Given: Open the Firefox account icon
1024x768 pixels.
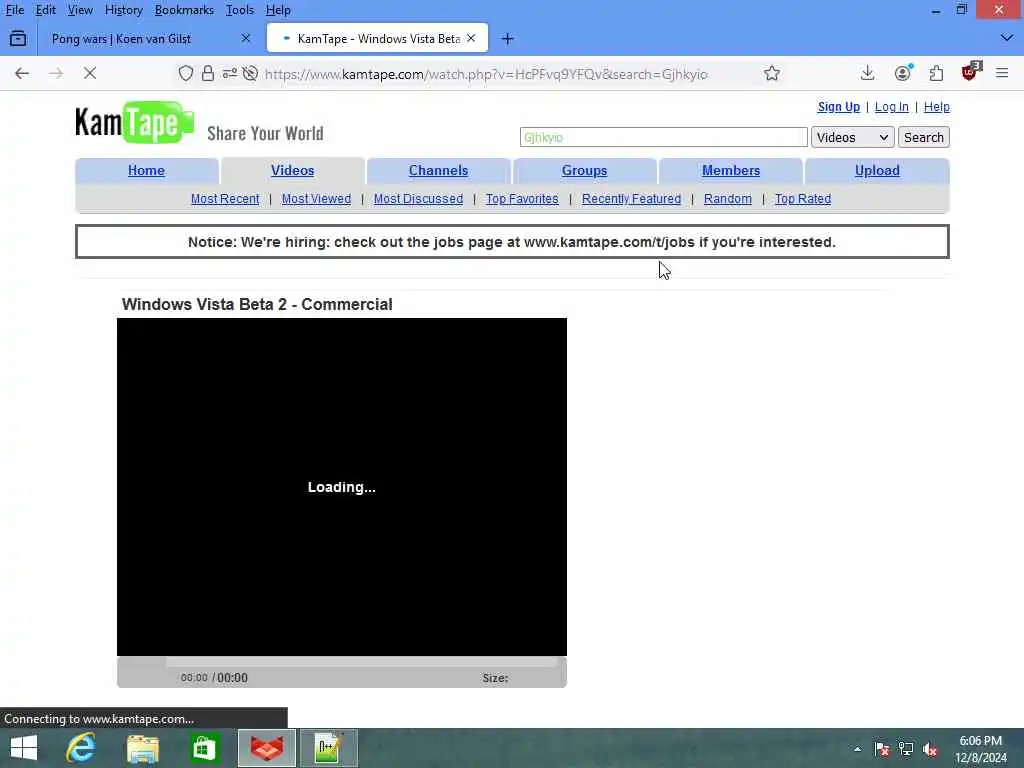Looking at the screenshot, I should pos(903,73).
